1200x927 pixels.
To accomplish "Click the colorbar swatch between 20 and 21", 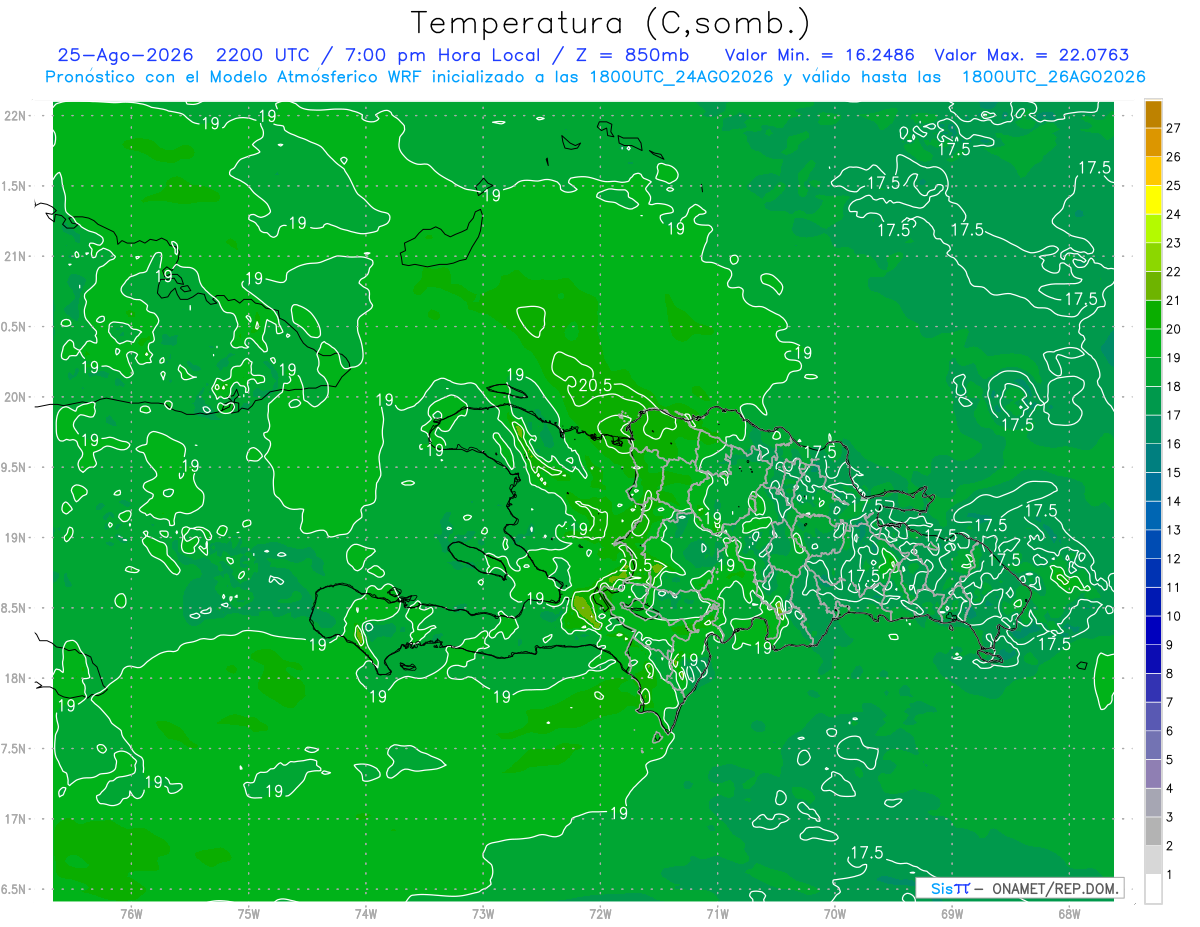I will (x=1153, y=315).
